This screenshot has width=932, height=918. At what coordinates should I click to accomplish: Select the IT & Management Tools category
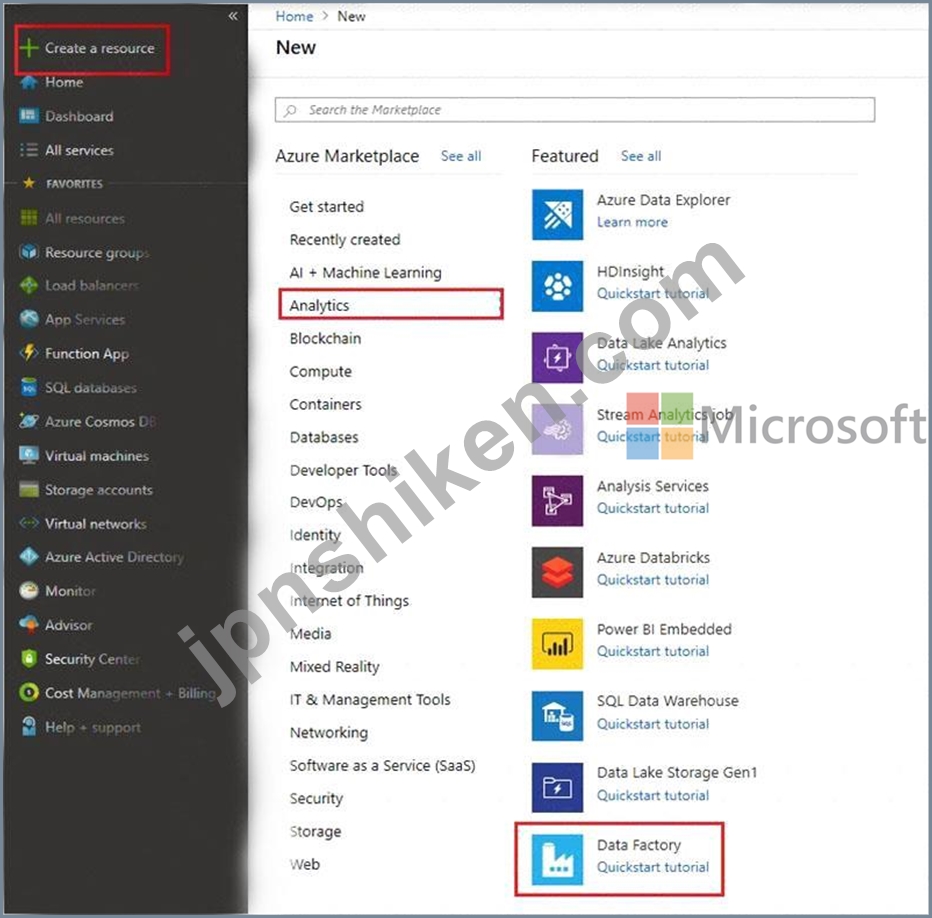pos(370,700)
